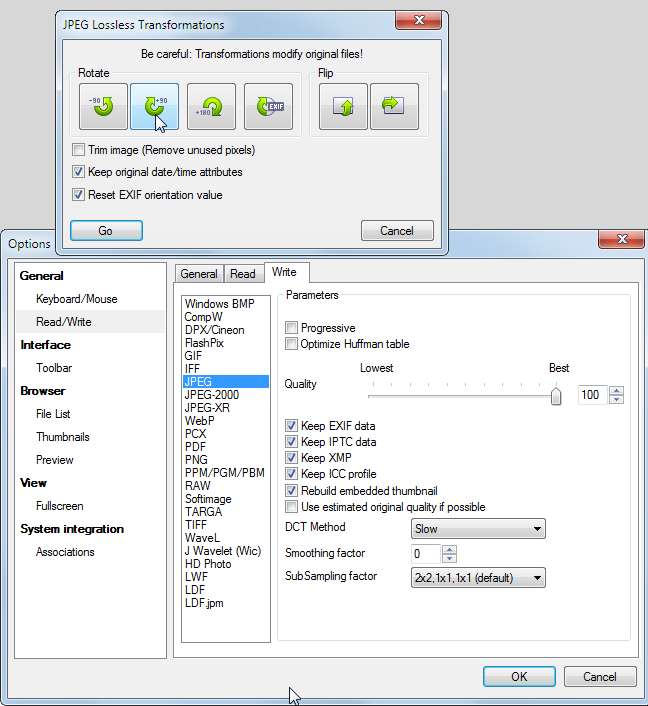Select Browser category heading
The image size is (648, 706).
(43, 391)
